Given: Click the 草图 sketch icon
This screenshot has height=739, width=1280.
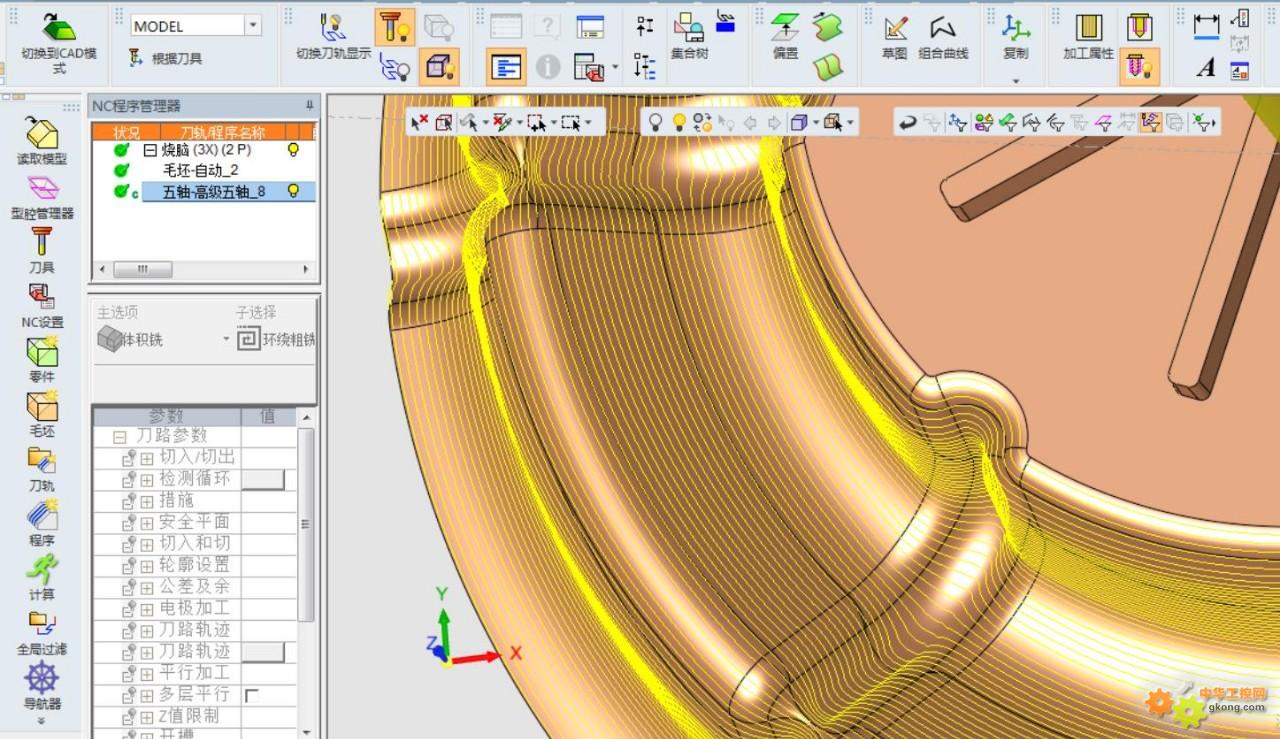Looking at the screenshot, I should (894, 29).
